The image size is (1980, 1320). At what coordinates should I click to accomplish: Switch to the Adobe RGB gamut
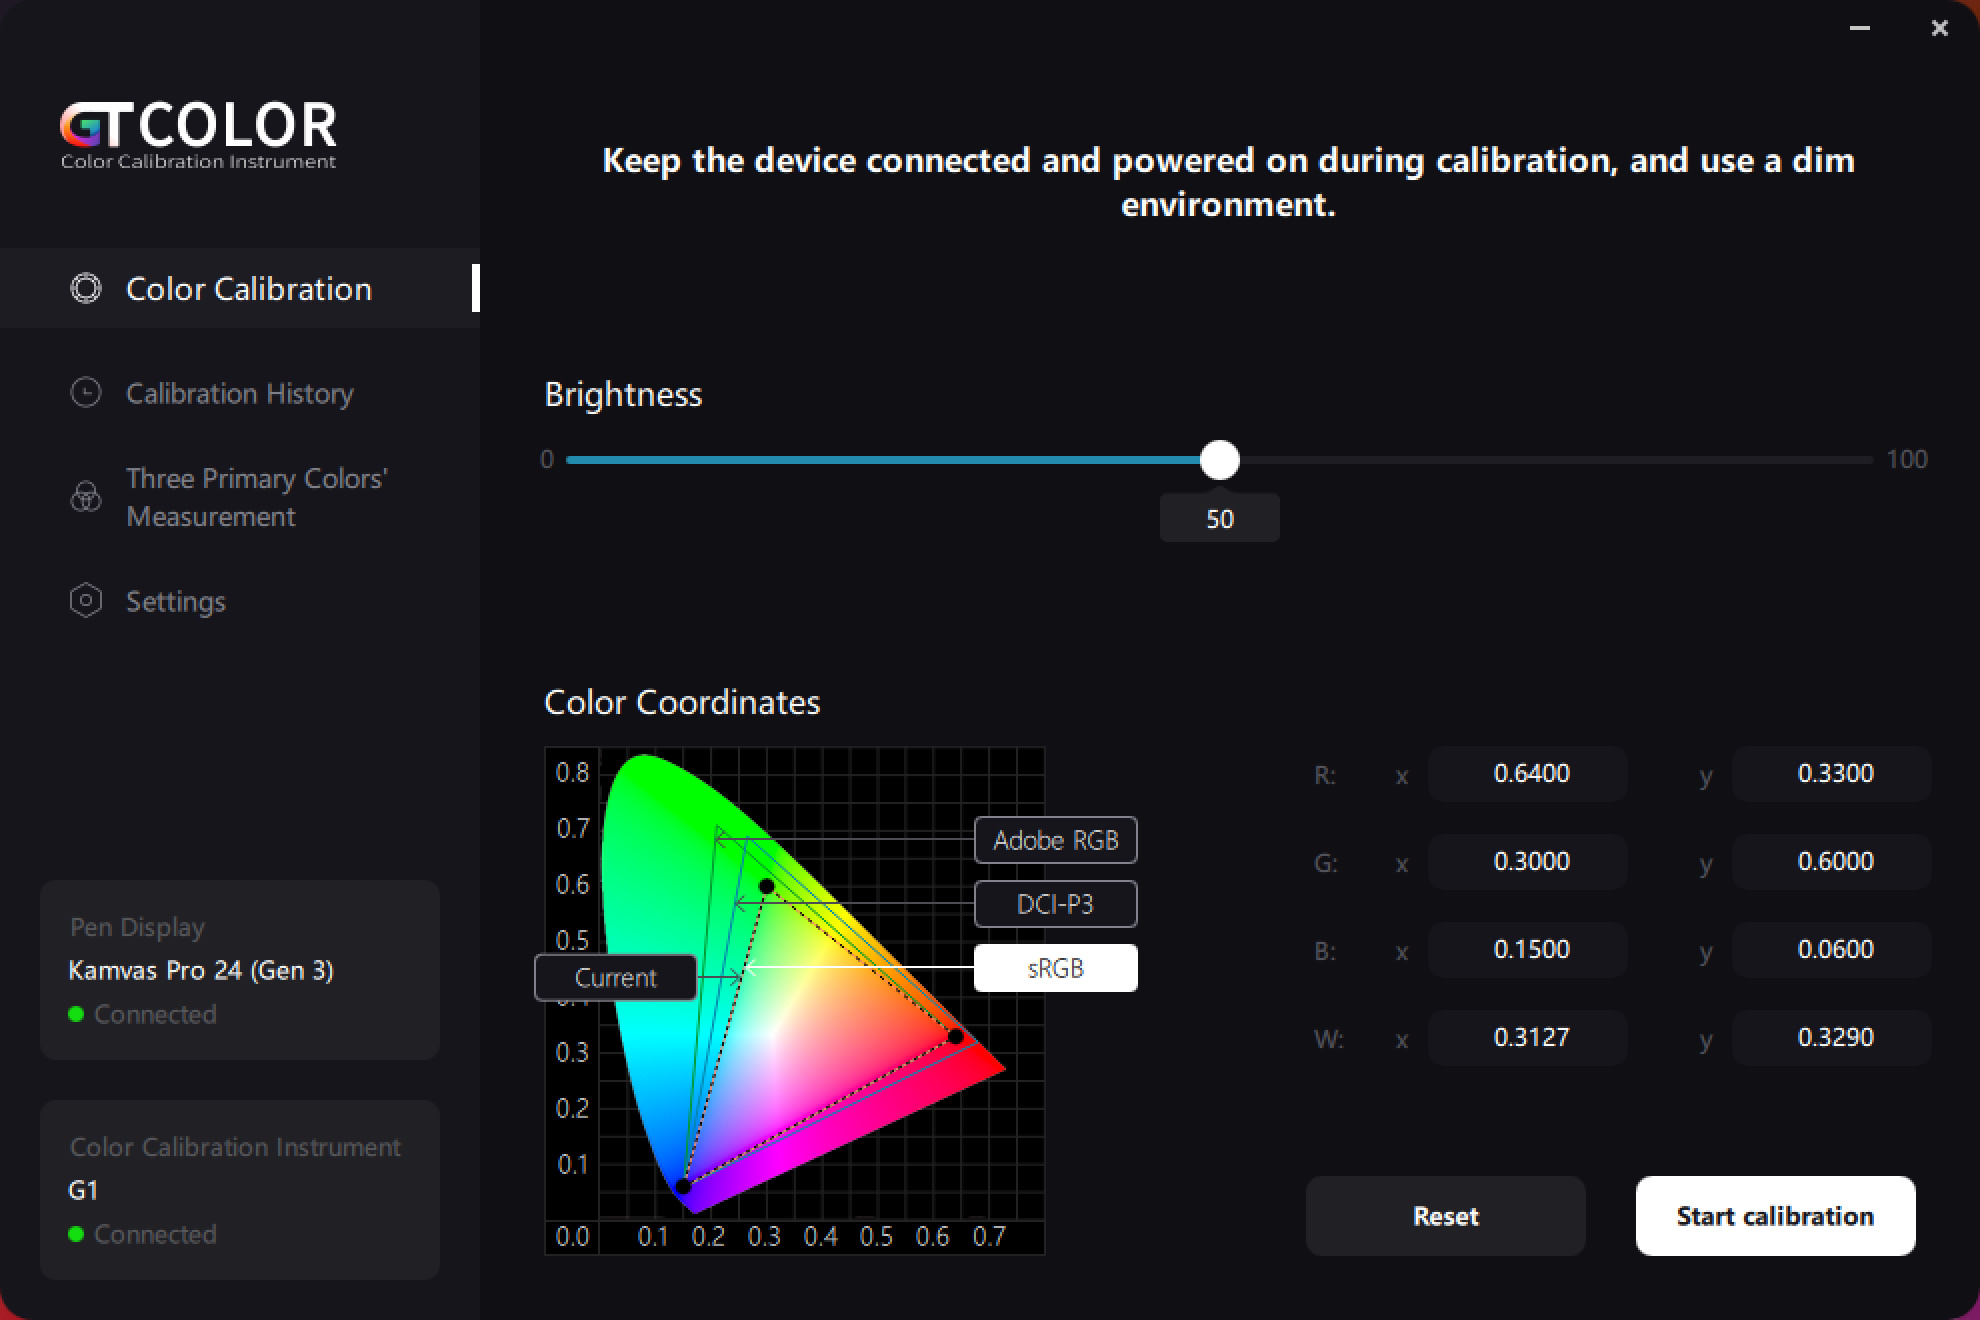1055,840
